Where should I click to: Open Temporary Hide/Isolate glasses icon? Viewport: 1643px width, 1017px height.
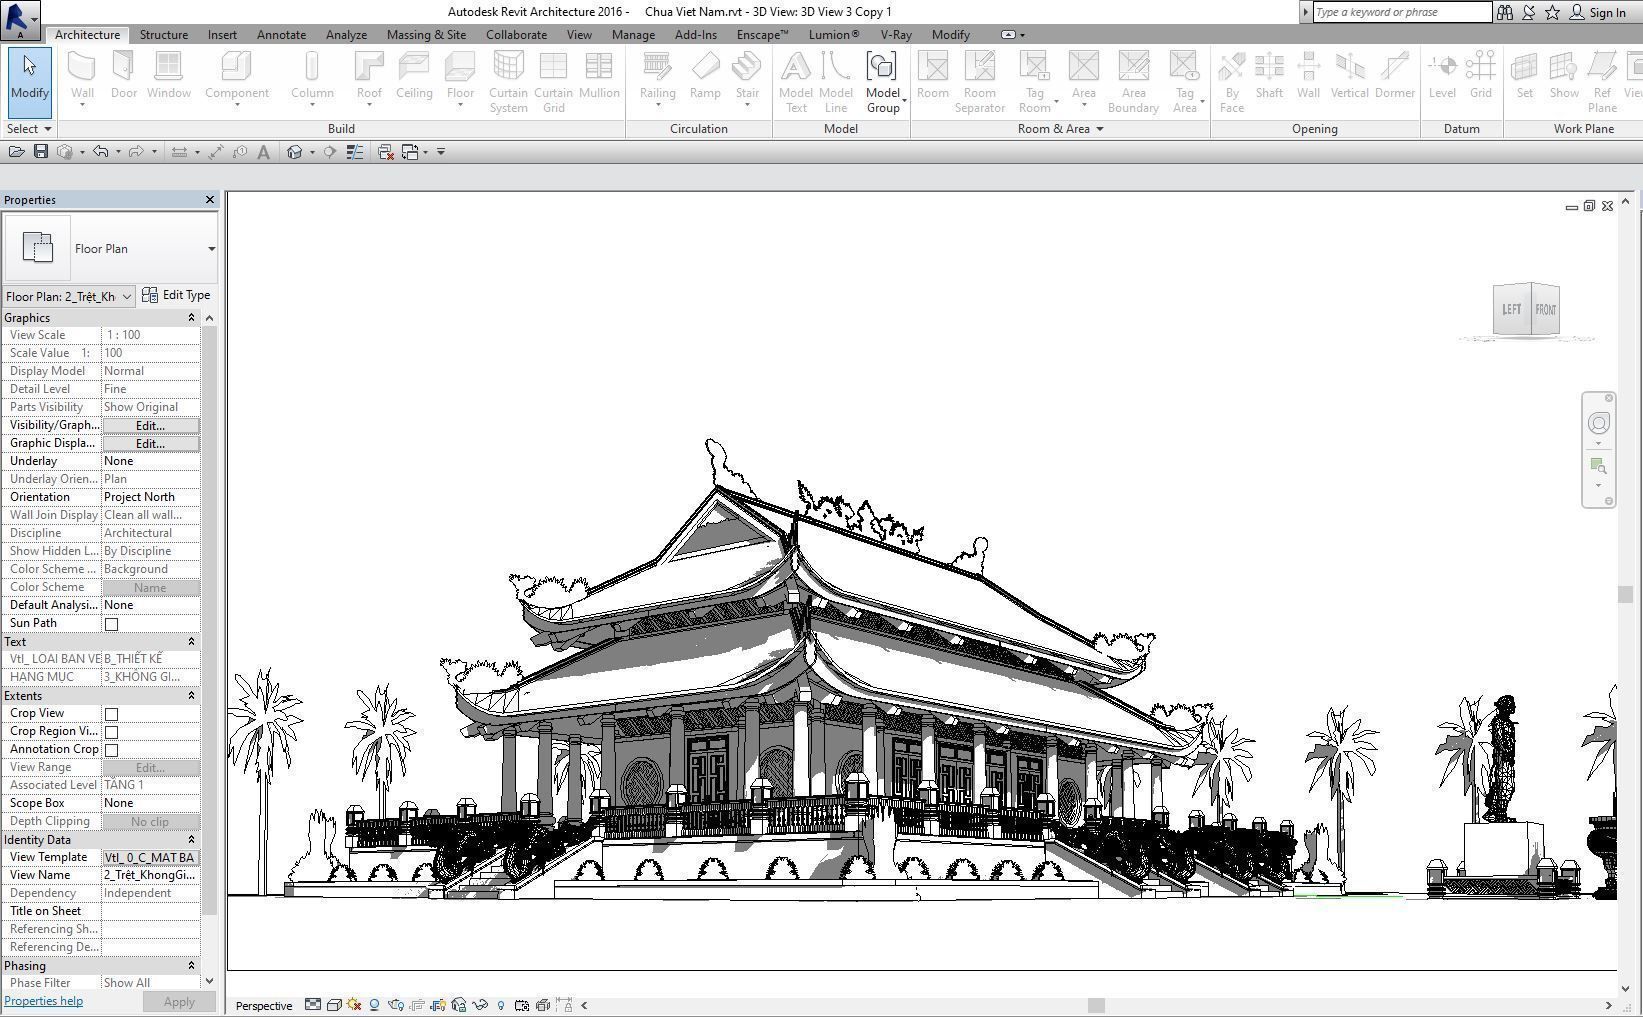(480, 1005)
